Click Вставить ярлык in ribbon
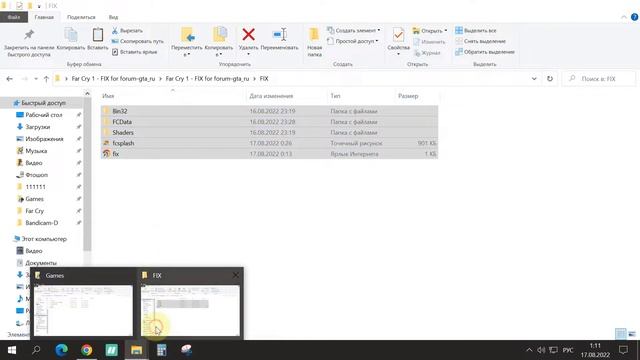This screenshot has height=360, width=640. (134, 52)
